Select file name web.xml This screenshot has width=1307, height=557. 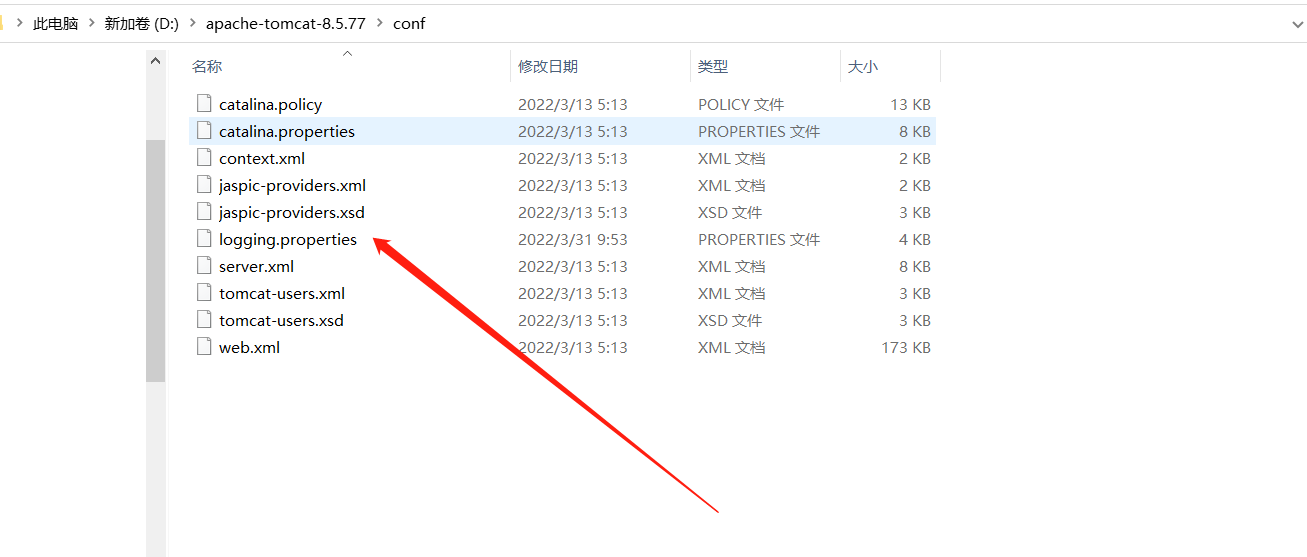tap(249, 347)
